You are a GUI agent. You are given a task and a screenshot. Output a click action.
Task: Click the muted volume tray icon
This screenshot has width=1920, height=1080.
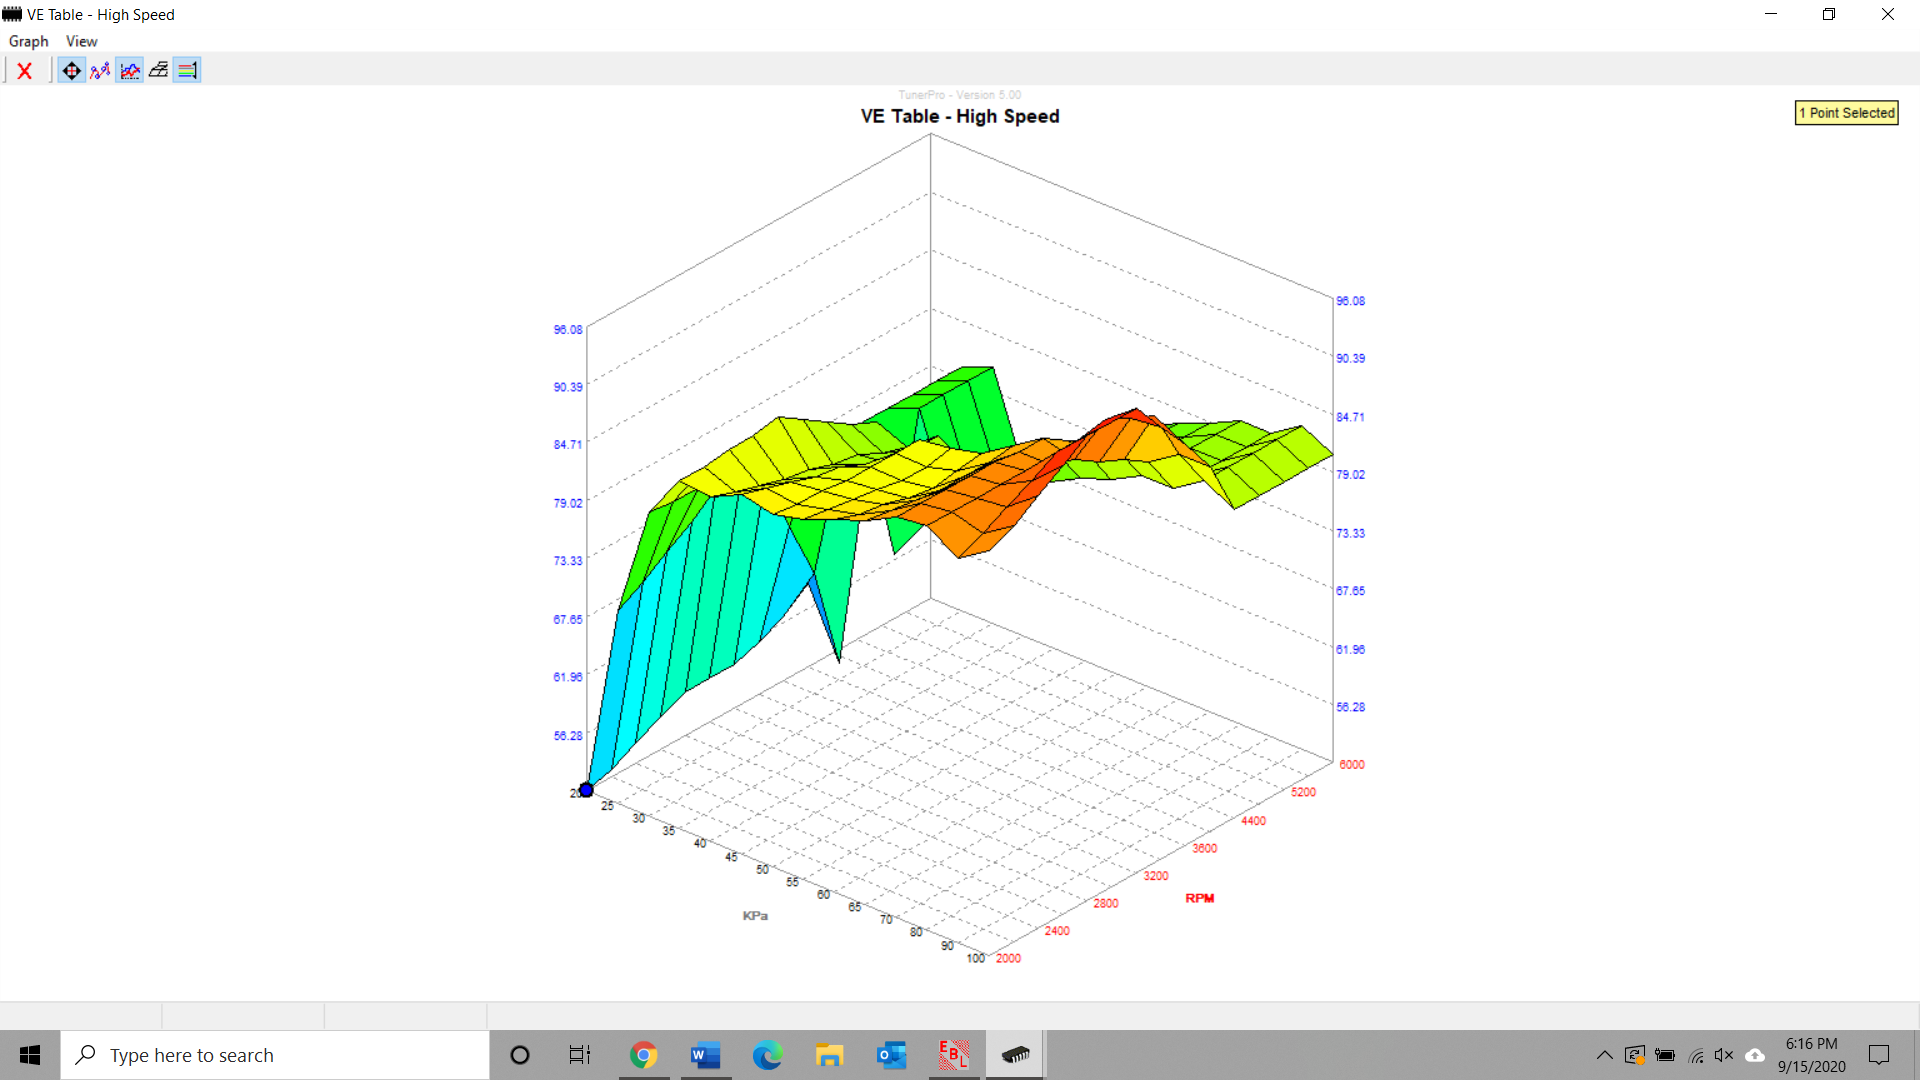1724,1055
